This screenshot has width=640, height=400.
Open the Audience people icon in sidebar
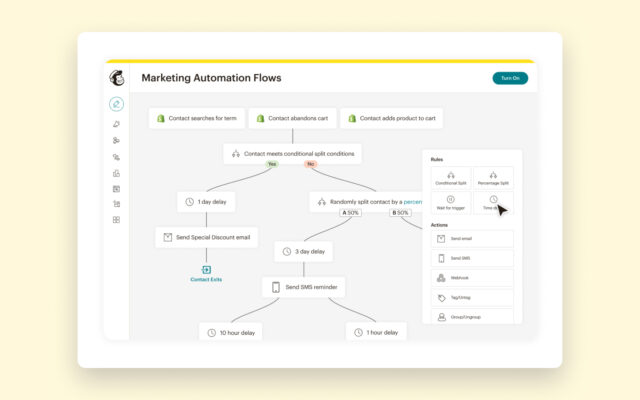[x=116, y=140]
